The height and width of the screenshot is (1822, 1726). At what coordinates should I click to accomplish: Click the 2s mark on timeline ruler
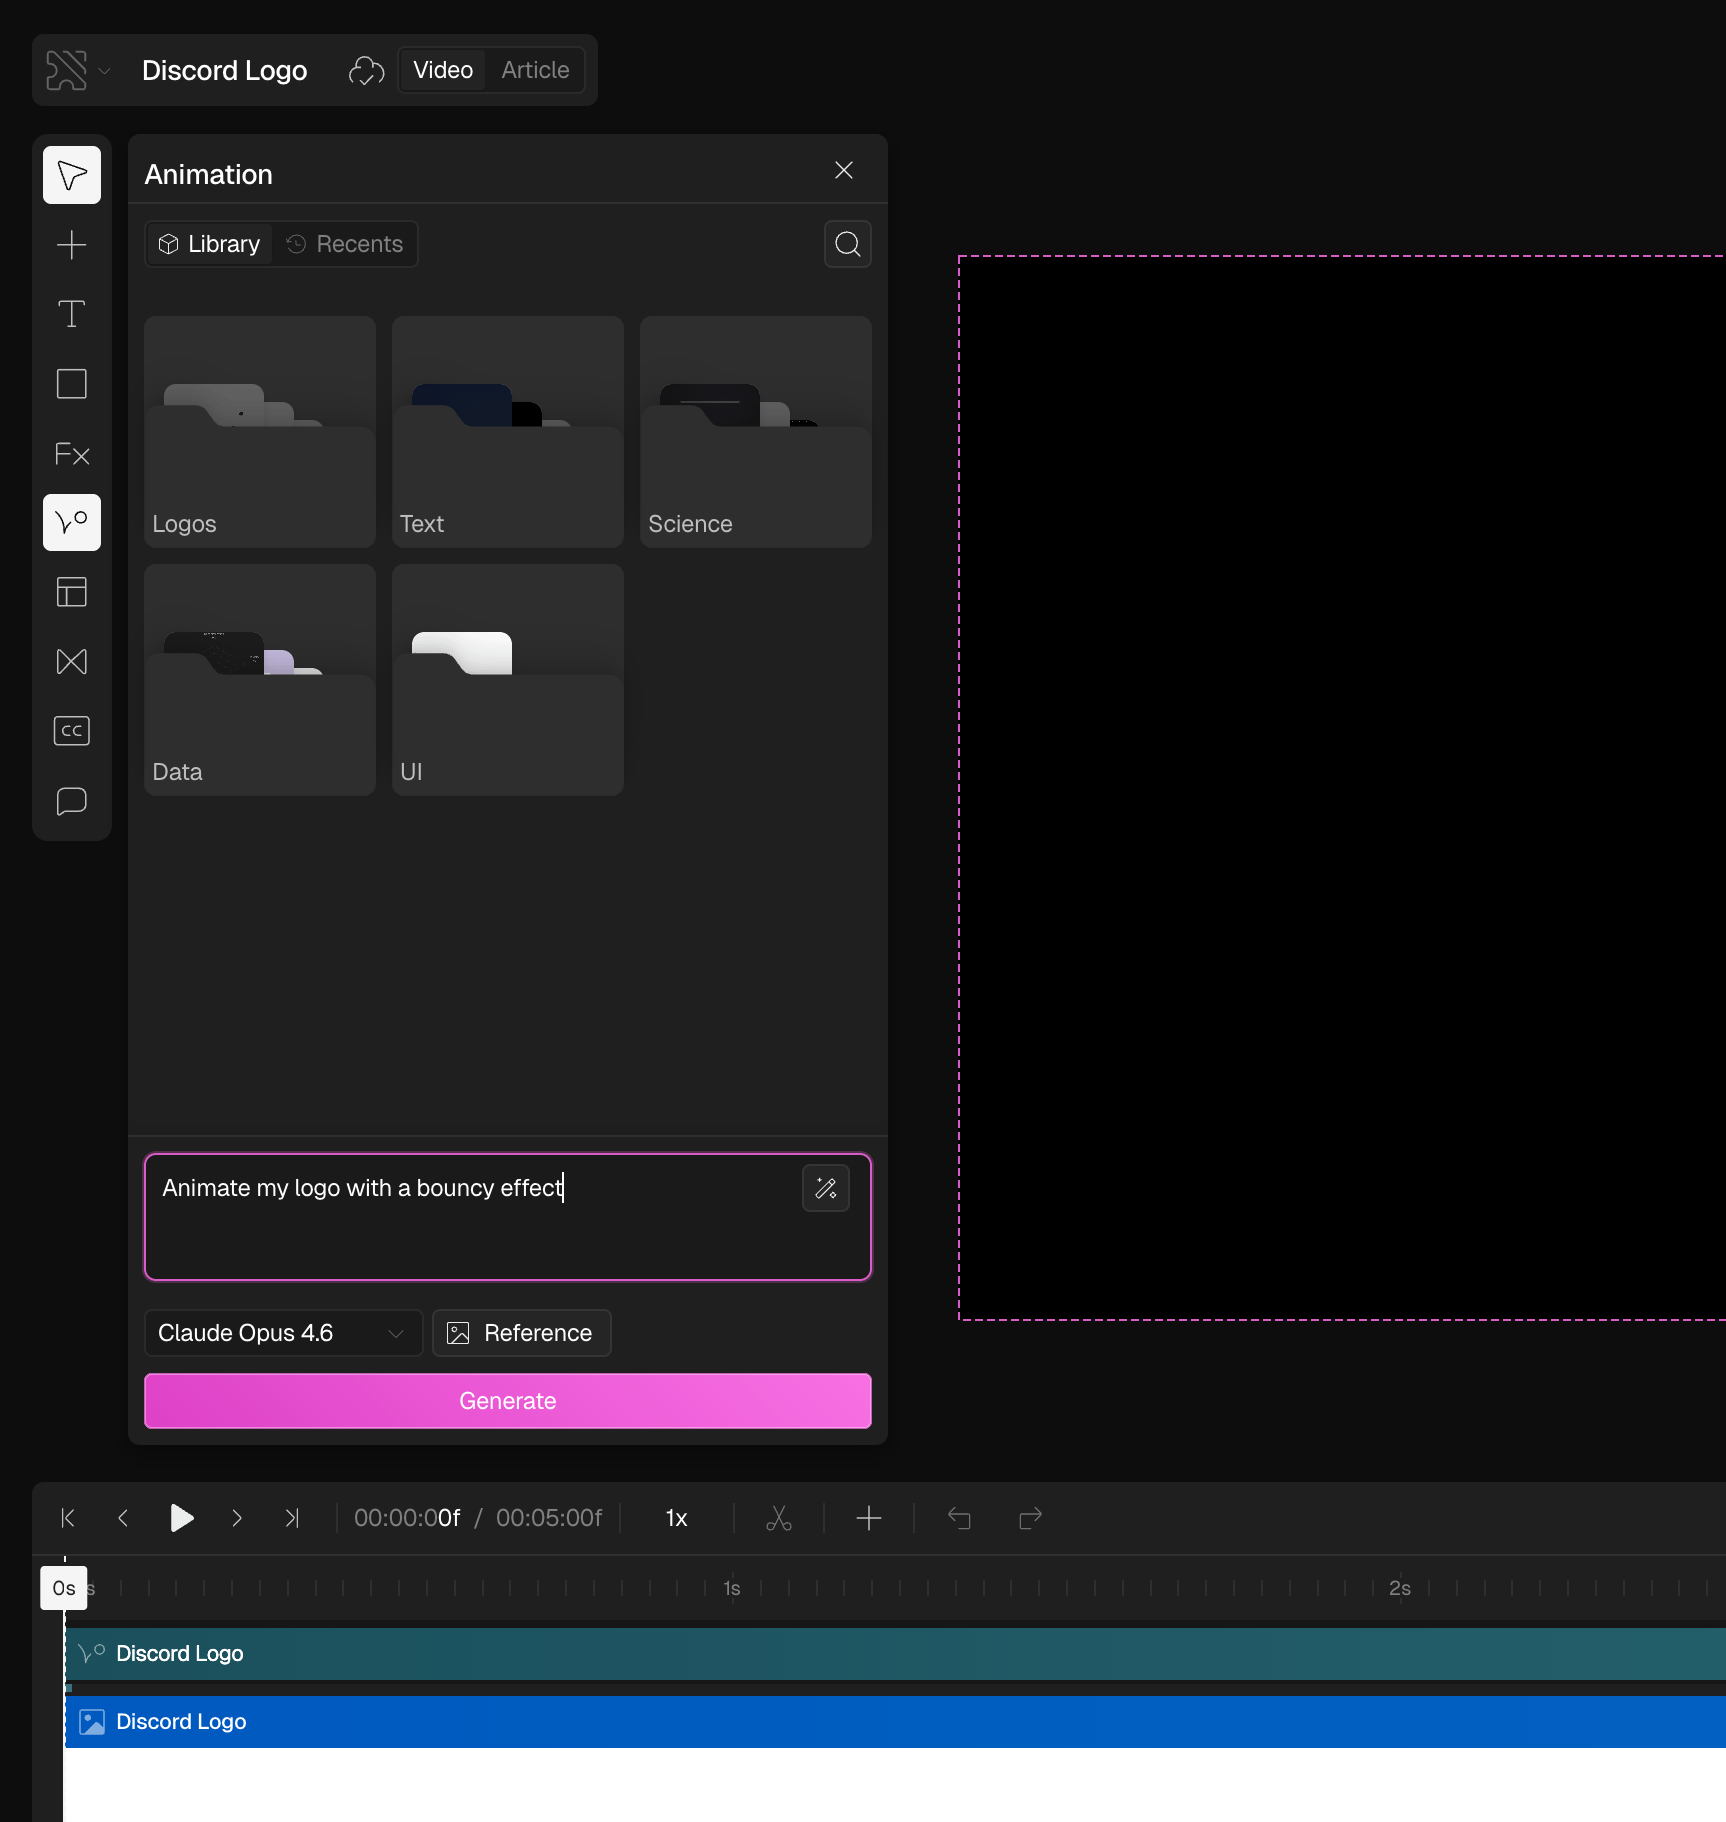(x=1400, y=1588)
